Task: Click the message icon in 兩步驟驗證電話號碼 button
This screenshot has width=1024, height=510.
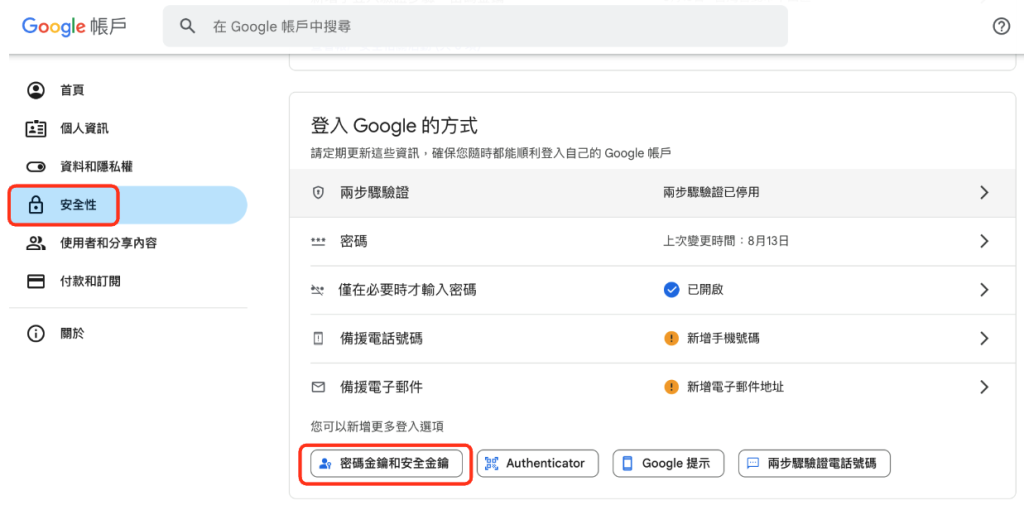Action: [753, 464]
